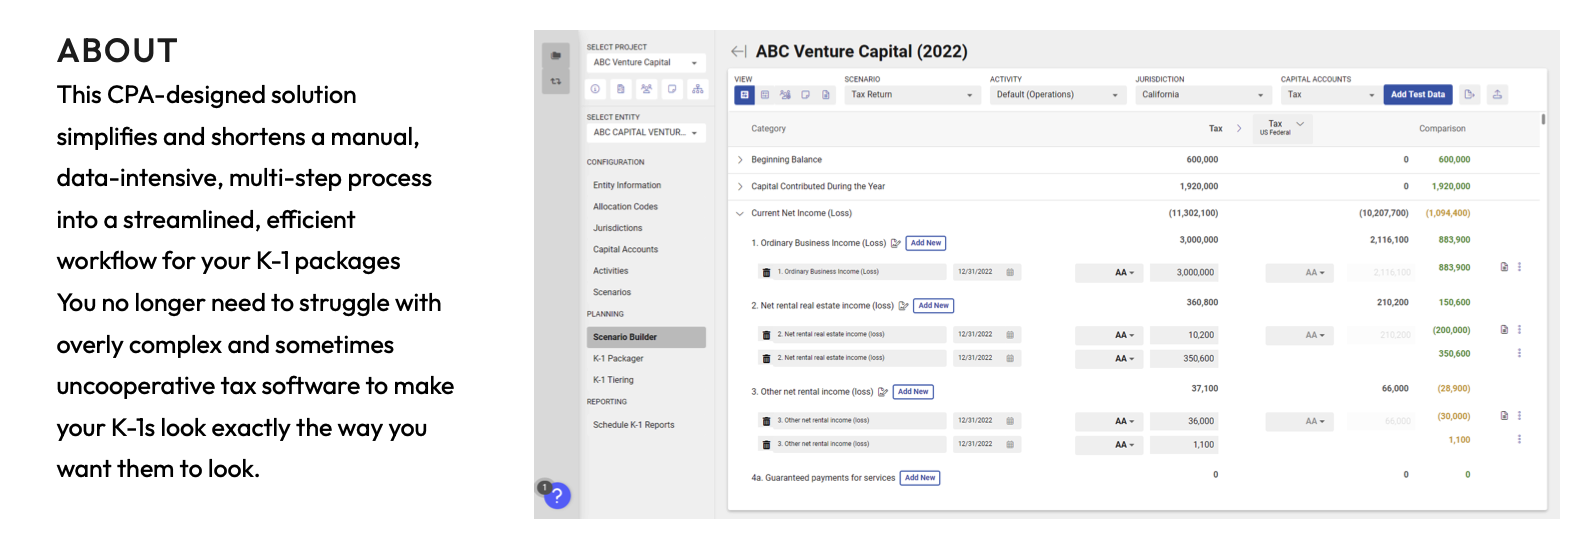Image resolution: width=1595 pixels, height=539 pixels.
Task: Open the Jurisdiction dropdown set to California
Action: click(1202, 95)
